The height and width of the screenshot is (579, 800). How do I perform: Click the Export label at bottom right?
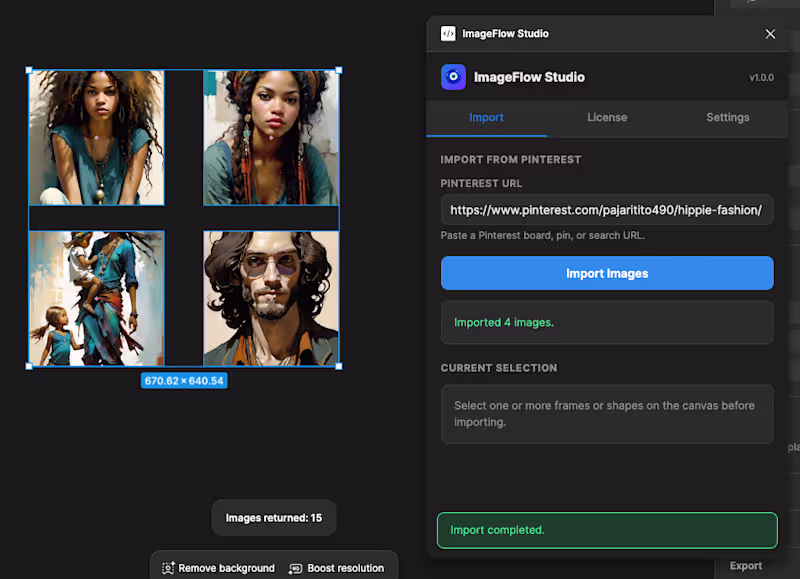(745, 566)
